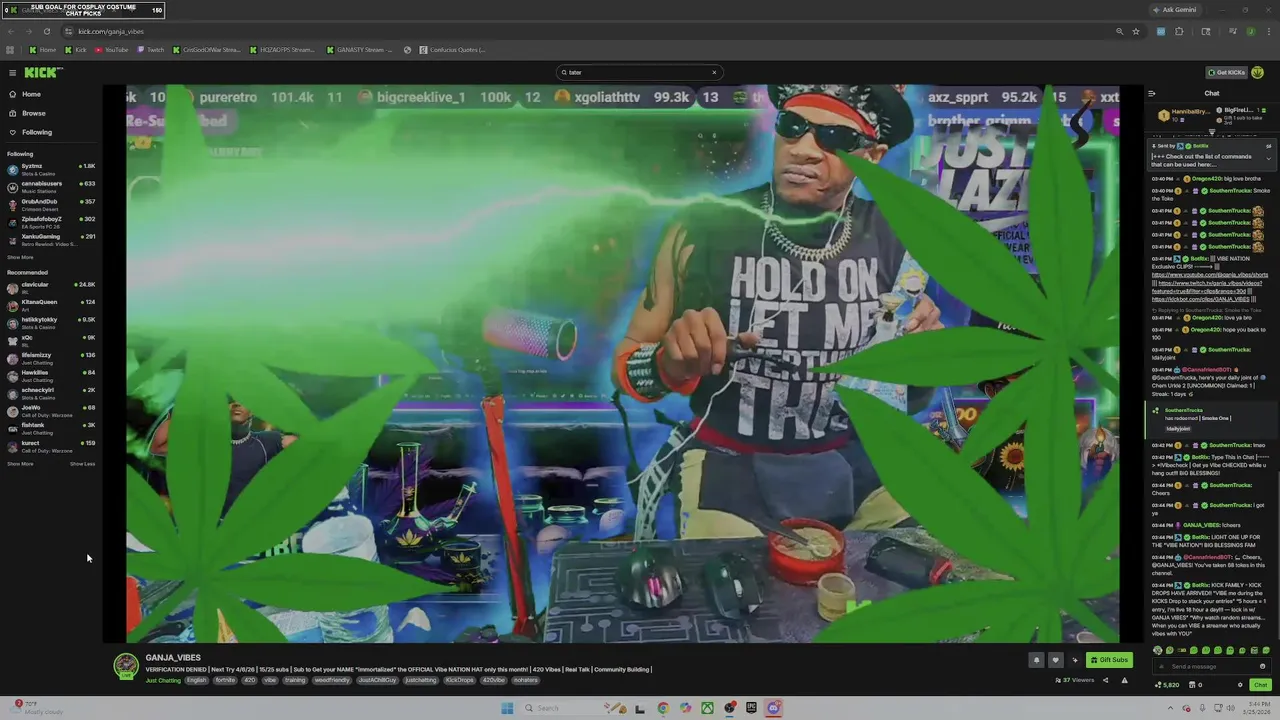Open the Twitch bookmark
The width and height of the screenshot is (1280, 720).
tap(150, 49)
